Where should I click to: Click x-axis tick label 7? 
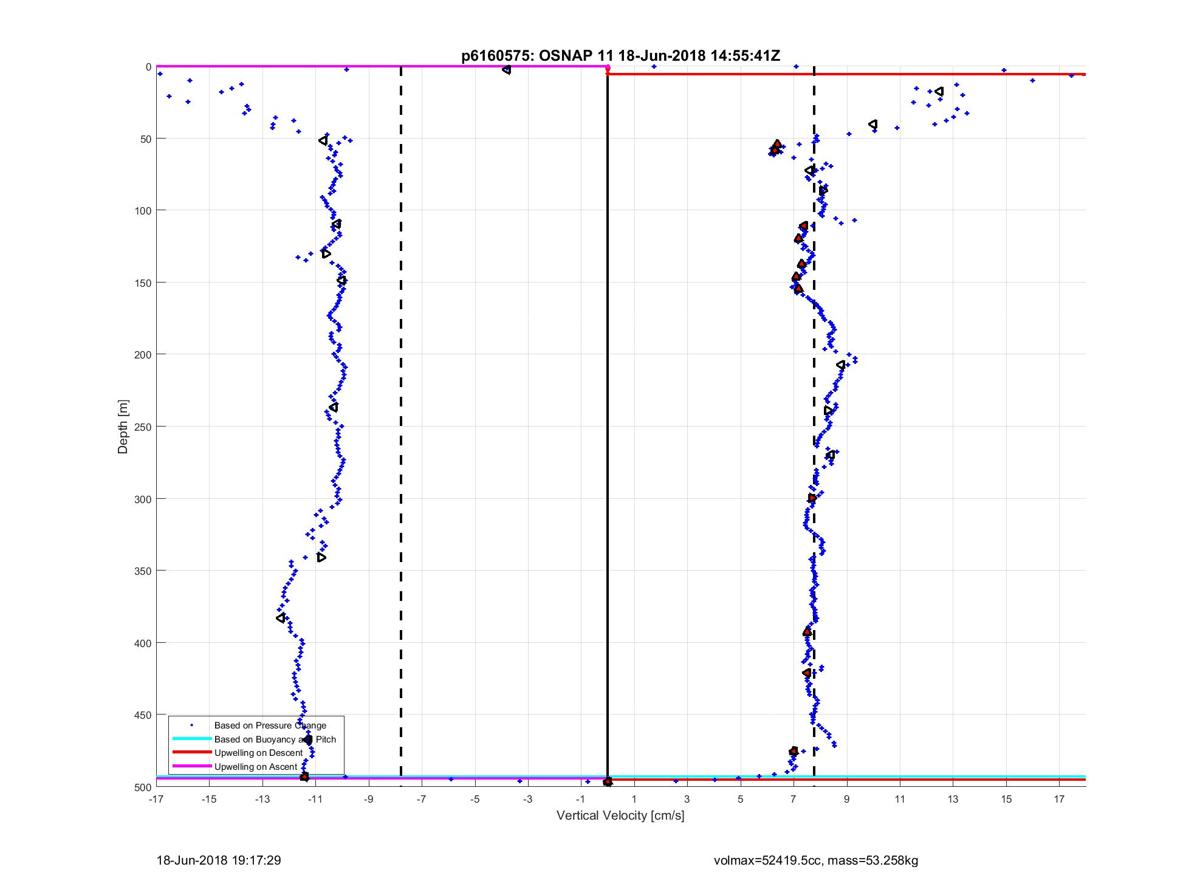point(793,799)
